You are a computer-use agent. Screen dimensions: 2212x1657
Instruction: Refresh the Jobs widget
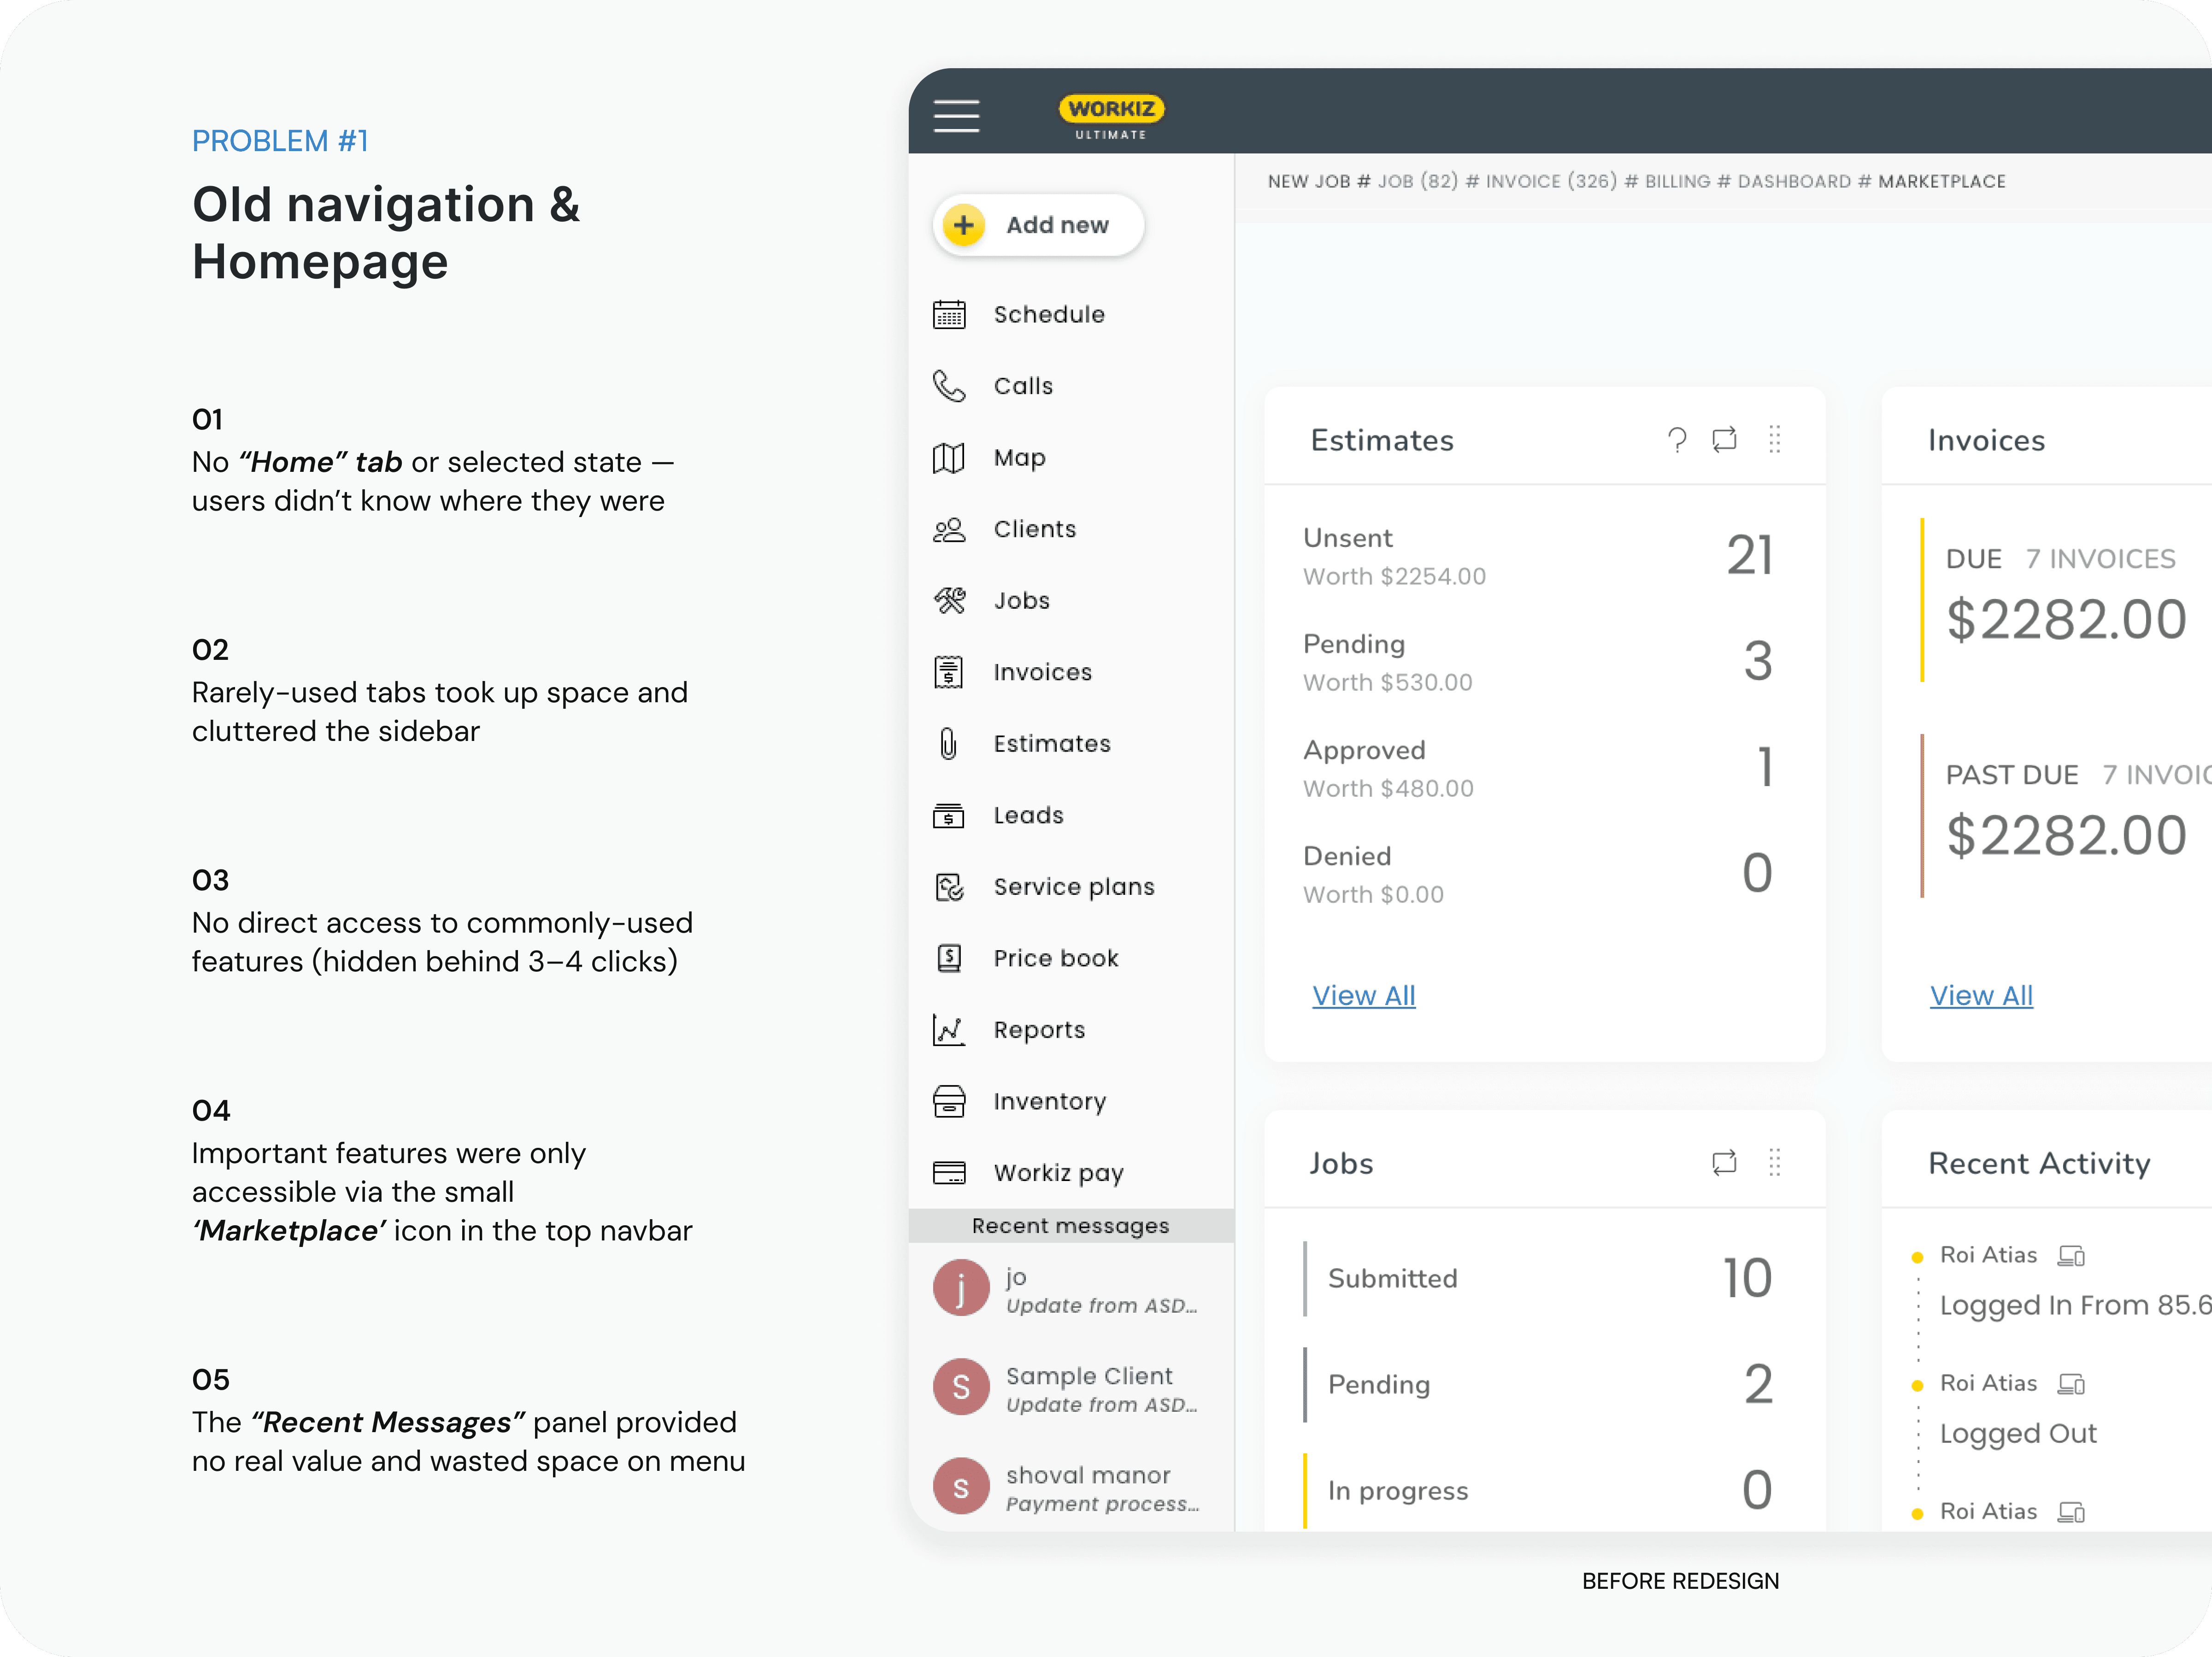(x=1724, y=1163)
